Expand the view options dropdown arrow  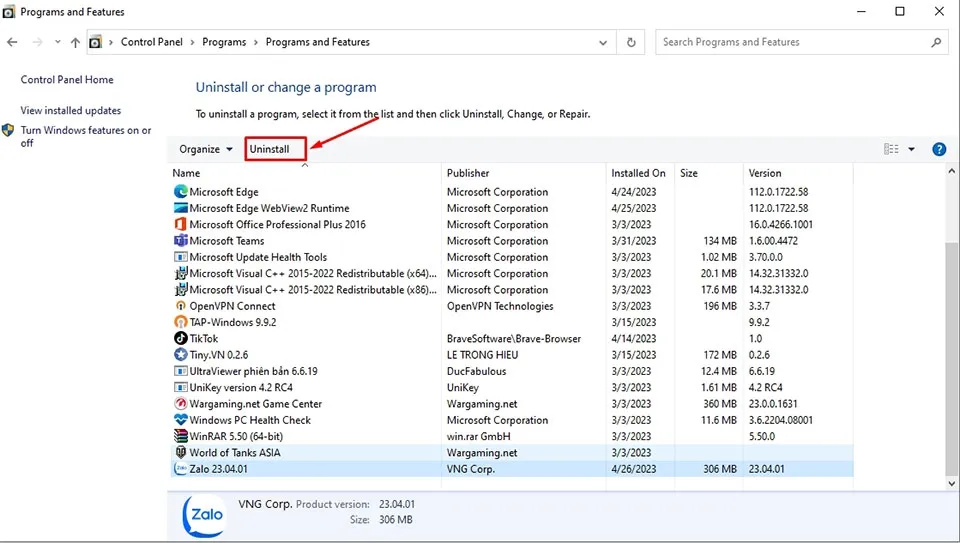(911, 149)
